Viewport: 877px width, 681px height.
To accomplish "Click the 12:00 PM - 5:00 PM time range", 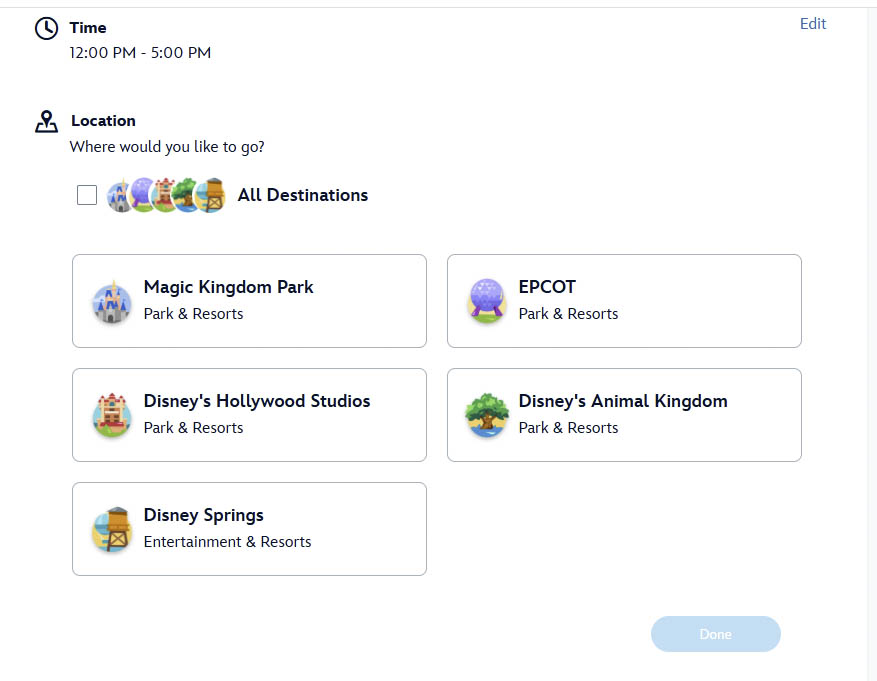I will tap(140, 53).
